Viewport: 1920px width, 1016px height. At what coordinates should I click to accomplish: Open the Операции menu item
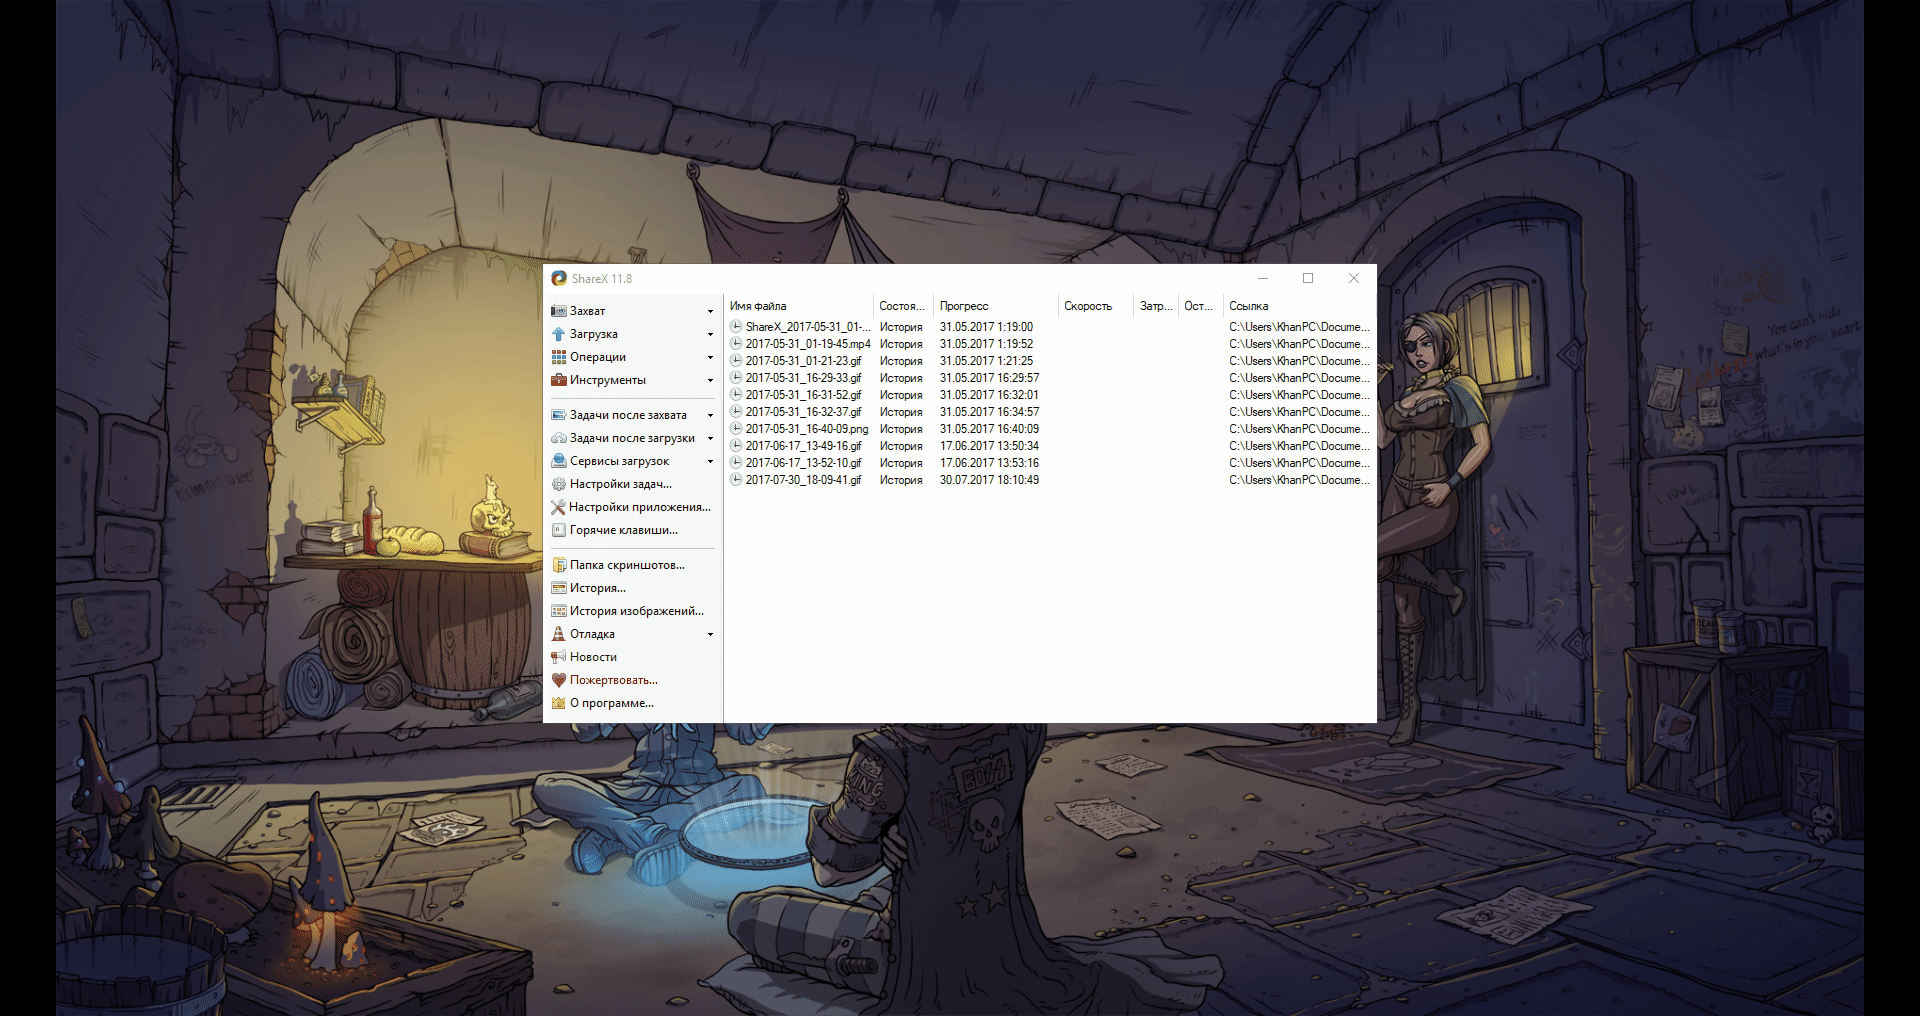pos(632,357)
